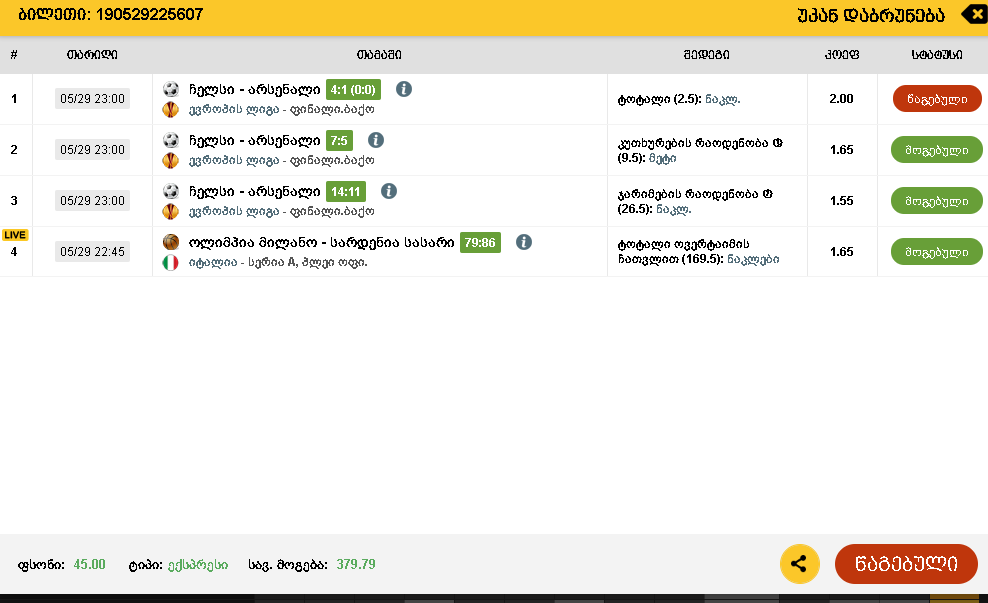The image size is (988, 603).
Task: Close the ticket with the X icon
Action: 975,14
